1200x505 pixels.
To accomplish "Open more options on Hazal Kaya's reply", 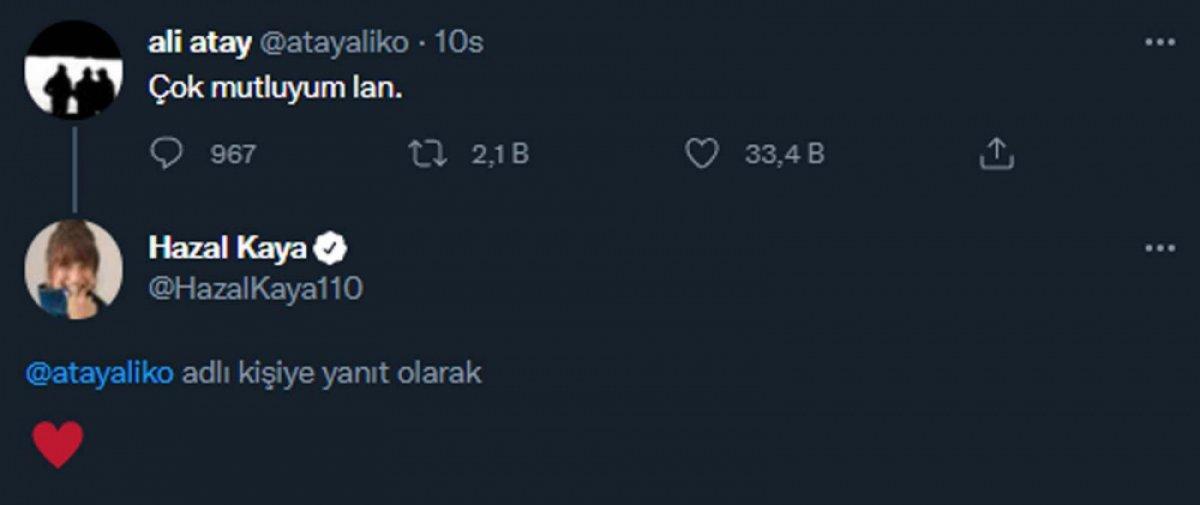I will (x=1160, y=248).
